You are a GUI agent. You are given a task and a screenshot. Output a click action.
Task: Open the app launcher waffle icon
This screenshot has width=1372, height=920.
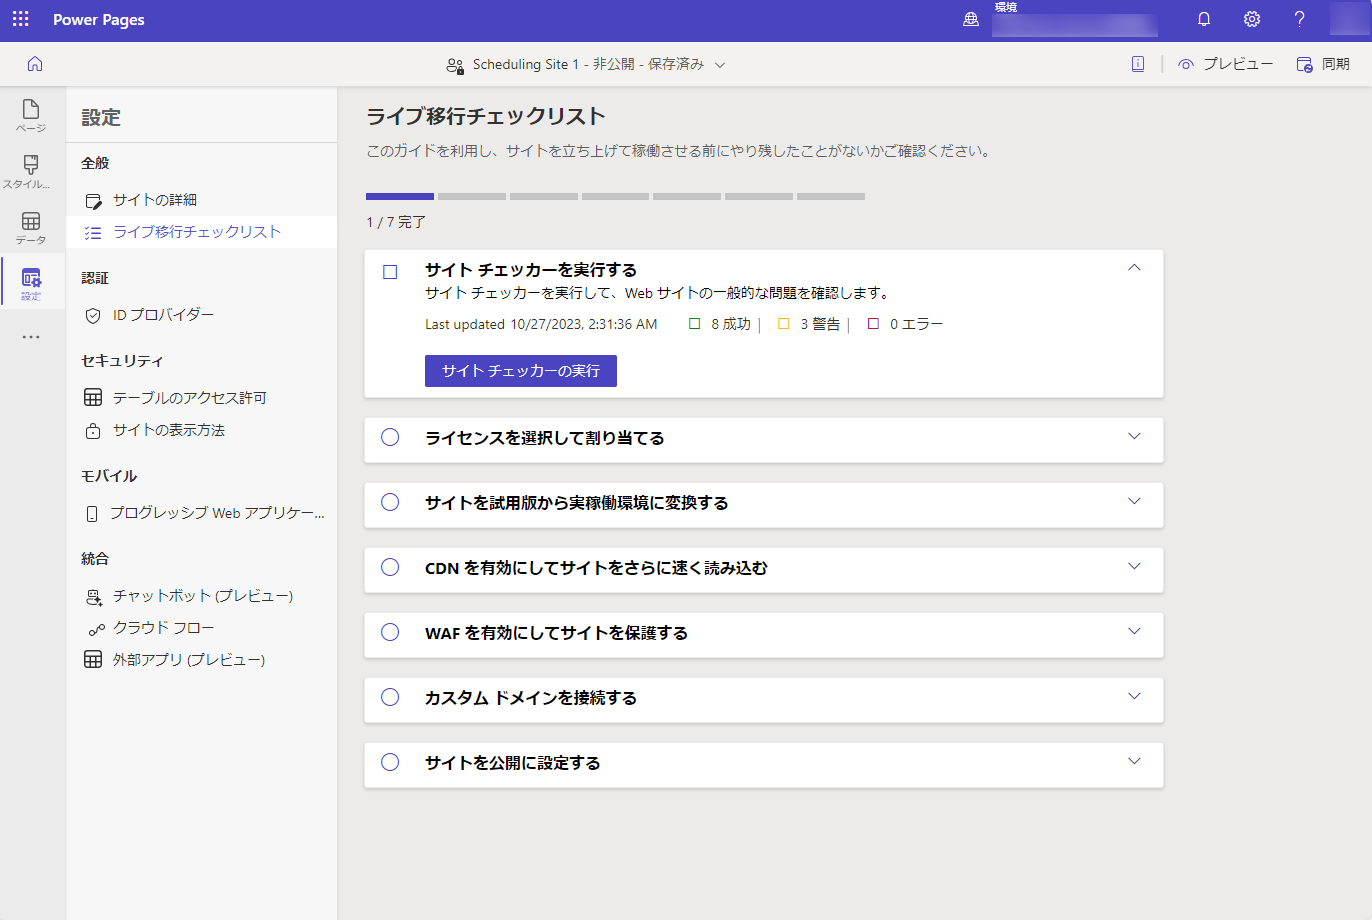point(20,19)
